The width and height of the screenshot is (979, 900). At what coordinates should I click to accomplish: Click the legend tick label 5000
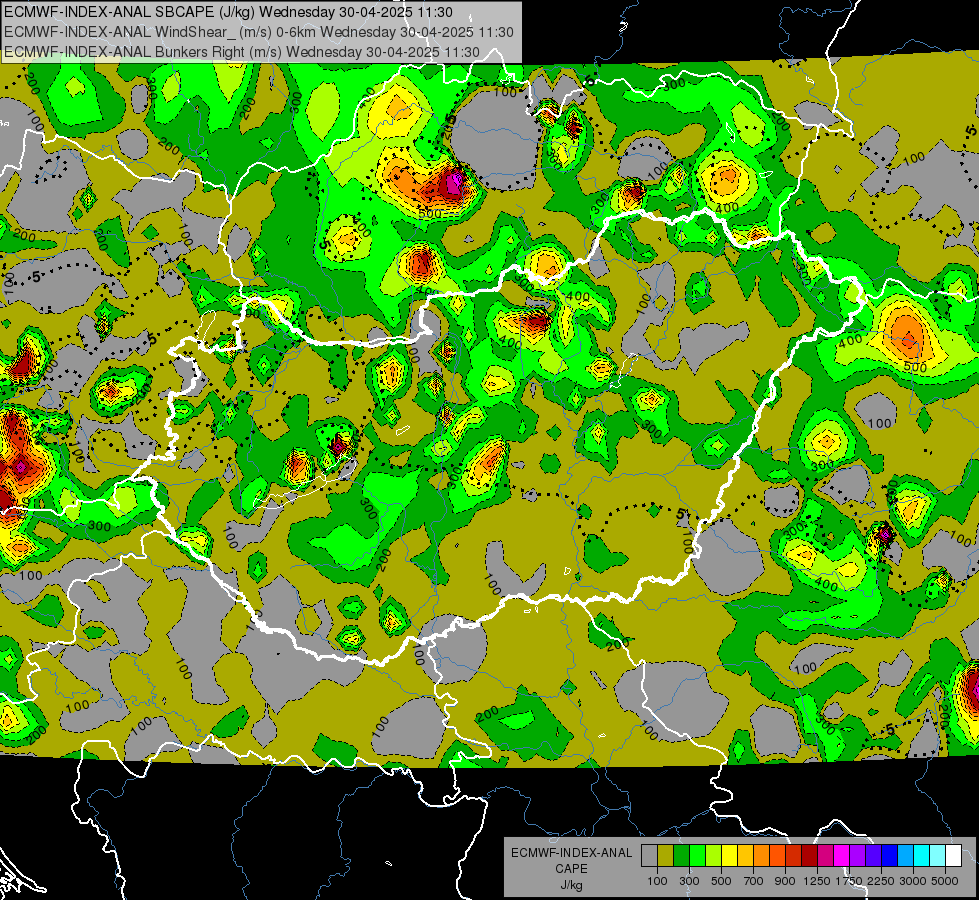945,881
